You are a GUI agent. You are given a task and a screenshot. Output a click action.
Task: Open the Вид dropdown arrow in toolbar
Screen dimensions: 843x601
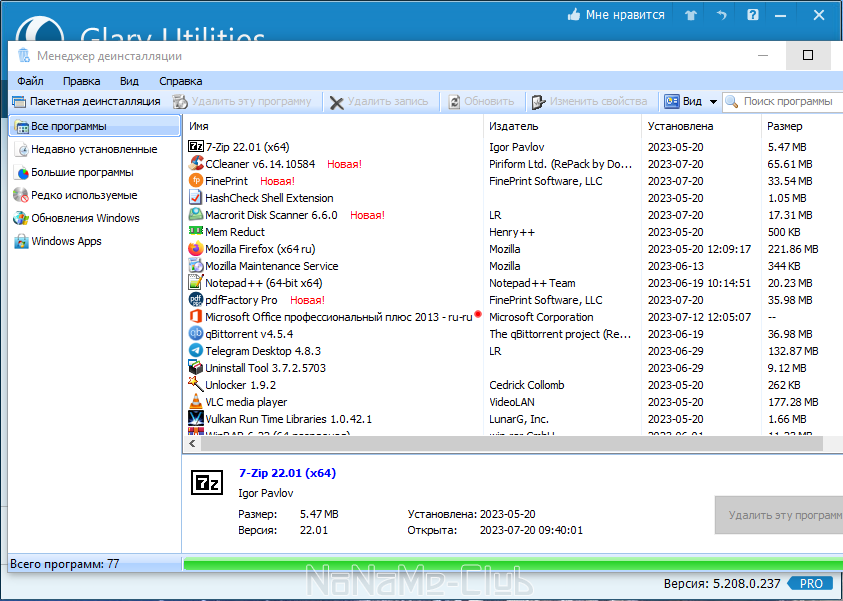713,102
